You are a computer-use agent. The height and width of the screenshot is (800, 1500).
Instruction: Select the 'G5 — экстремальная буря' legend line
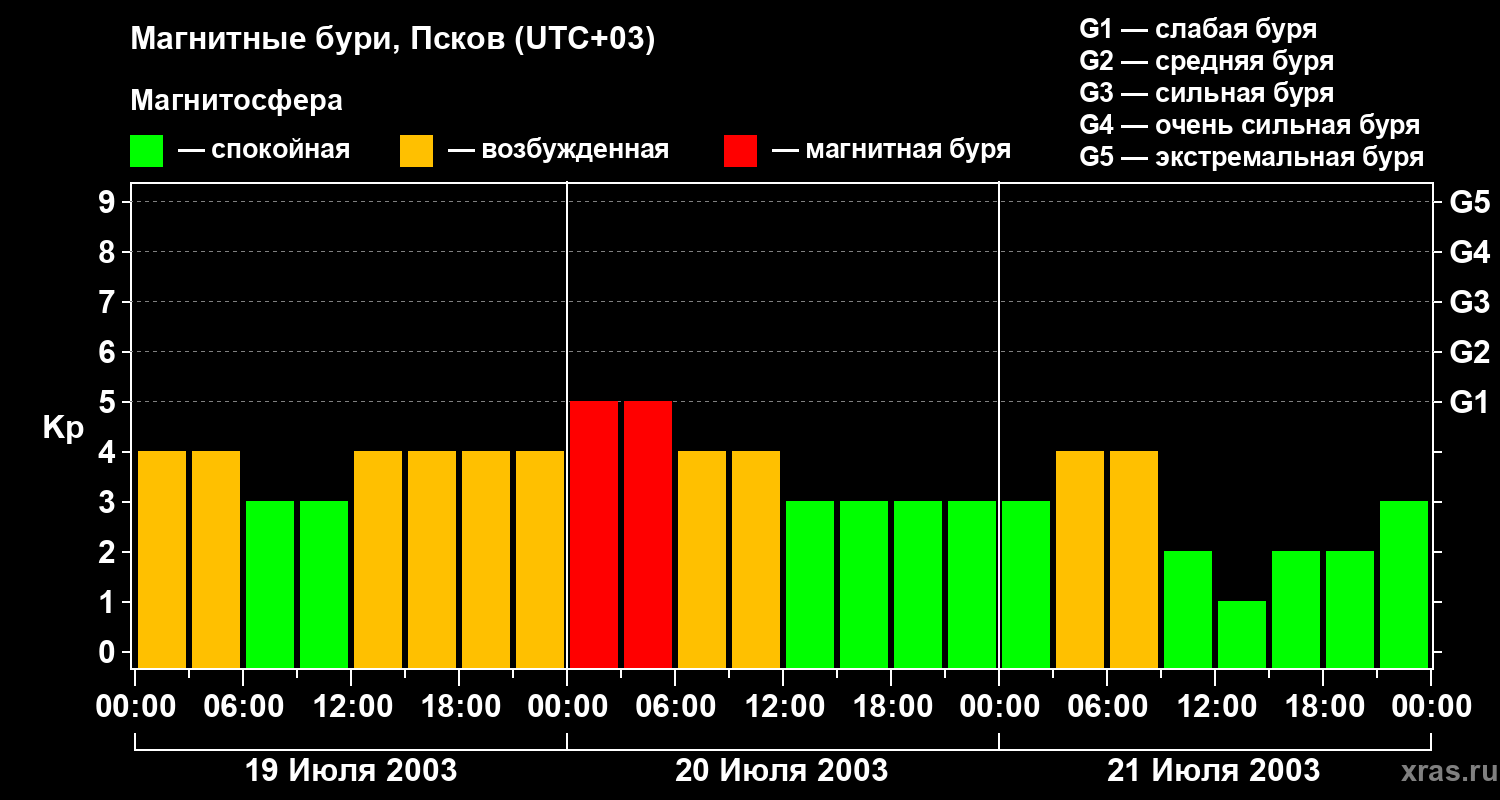[x=1251, y=157]
